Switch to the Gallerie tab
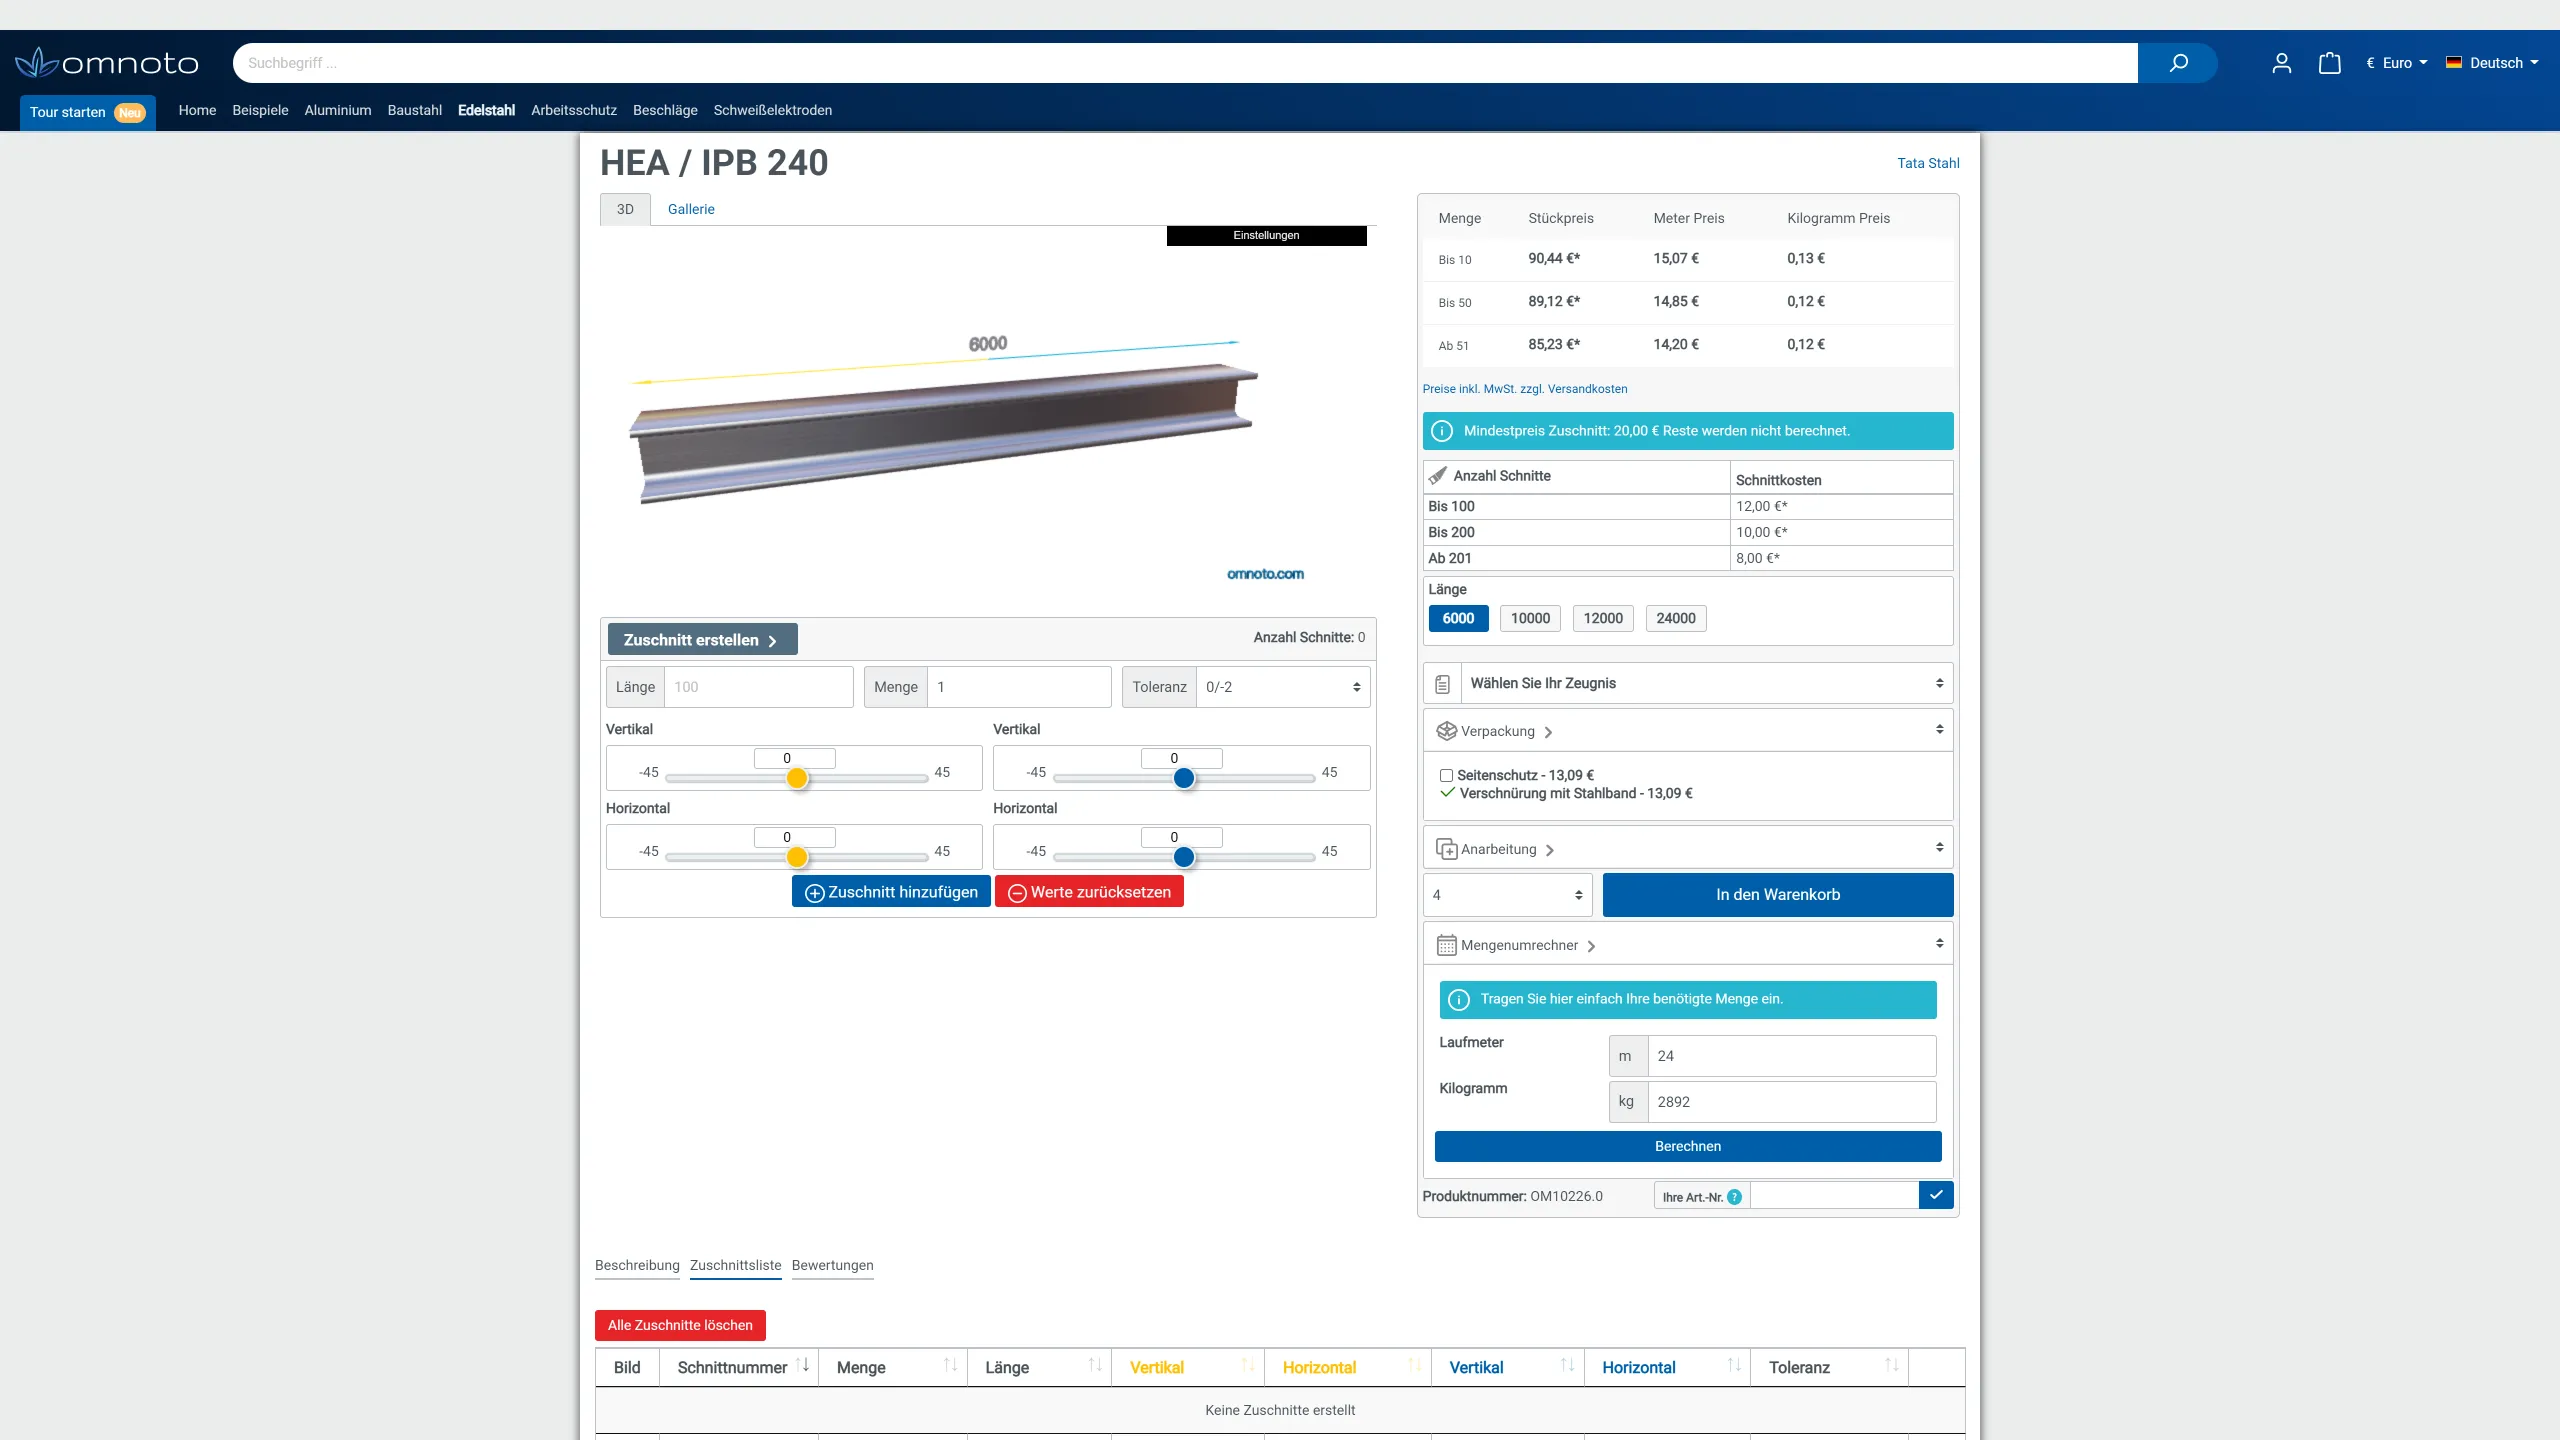The width and height of the screenshot is (2560, 1440). point(691,209)
